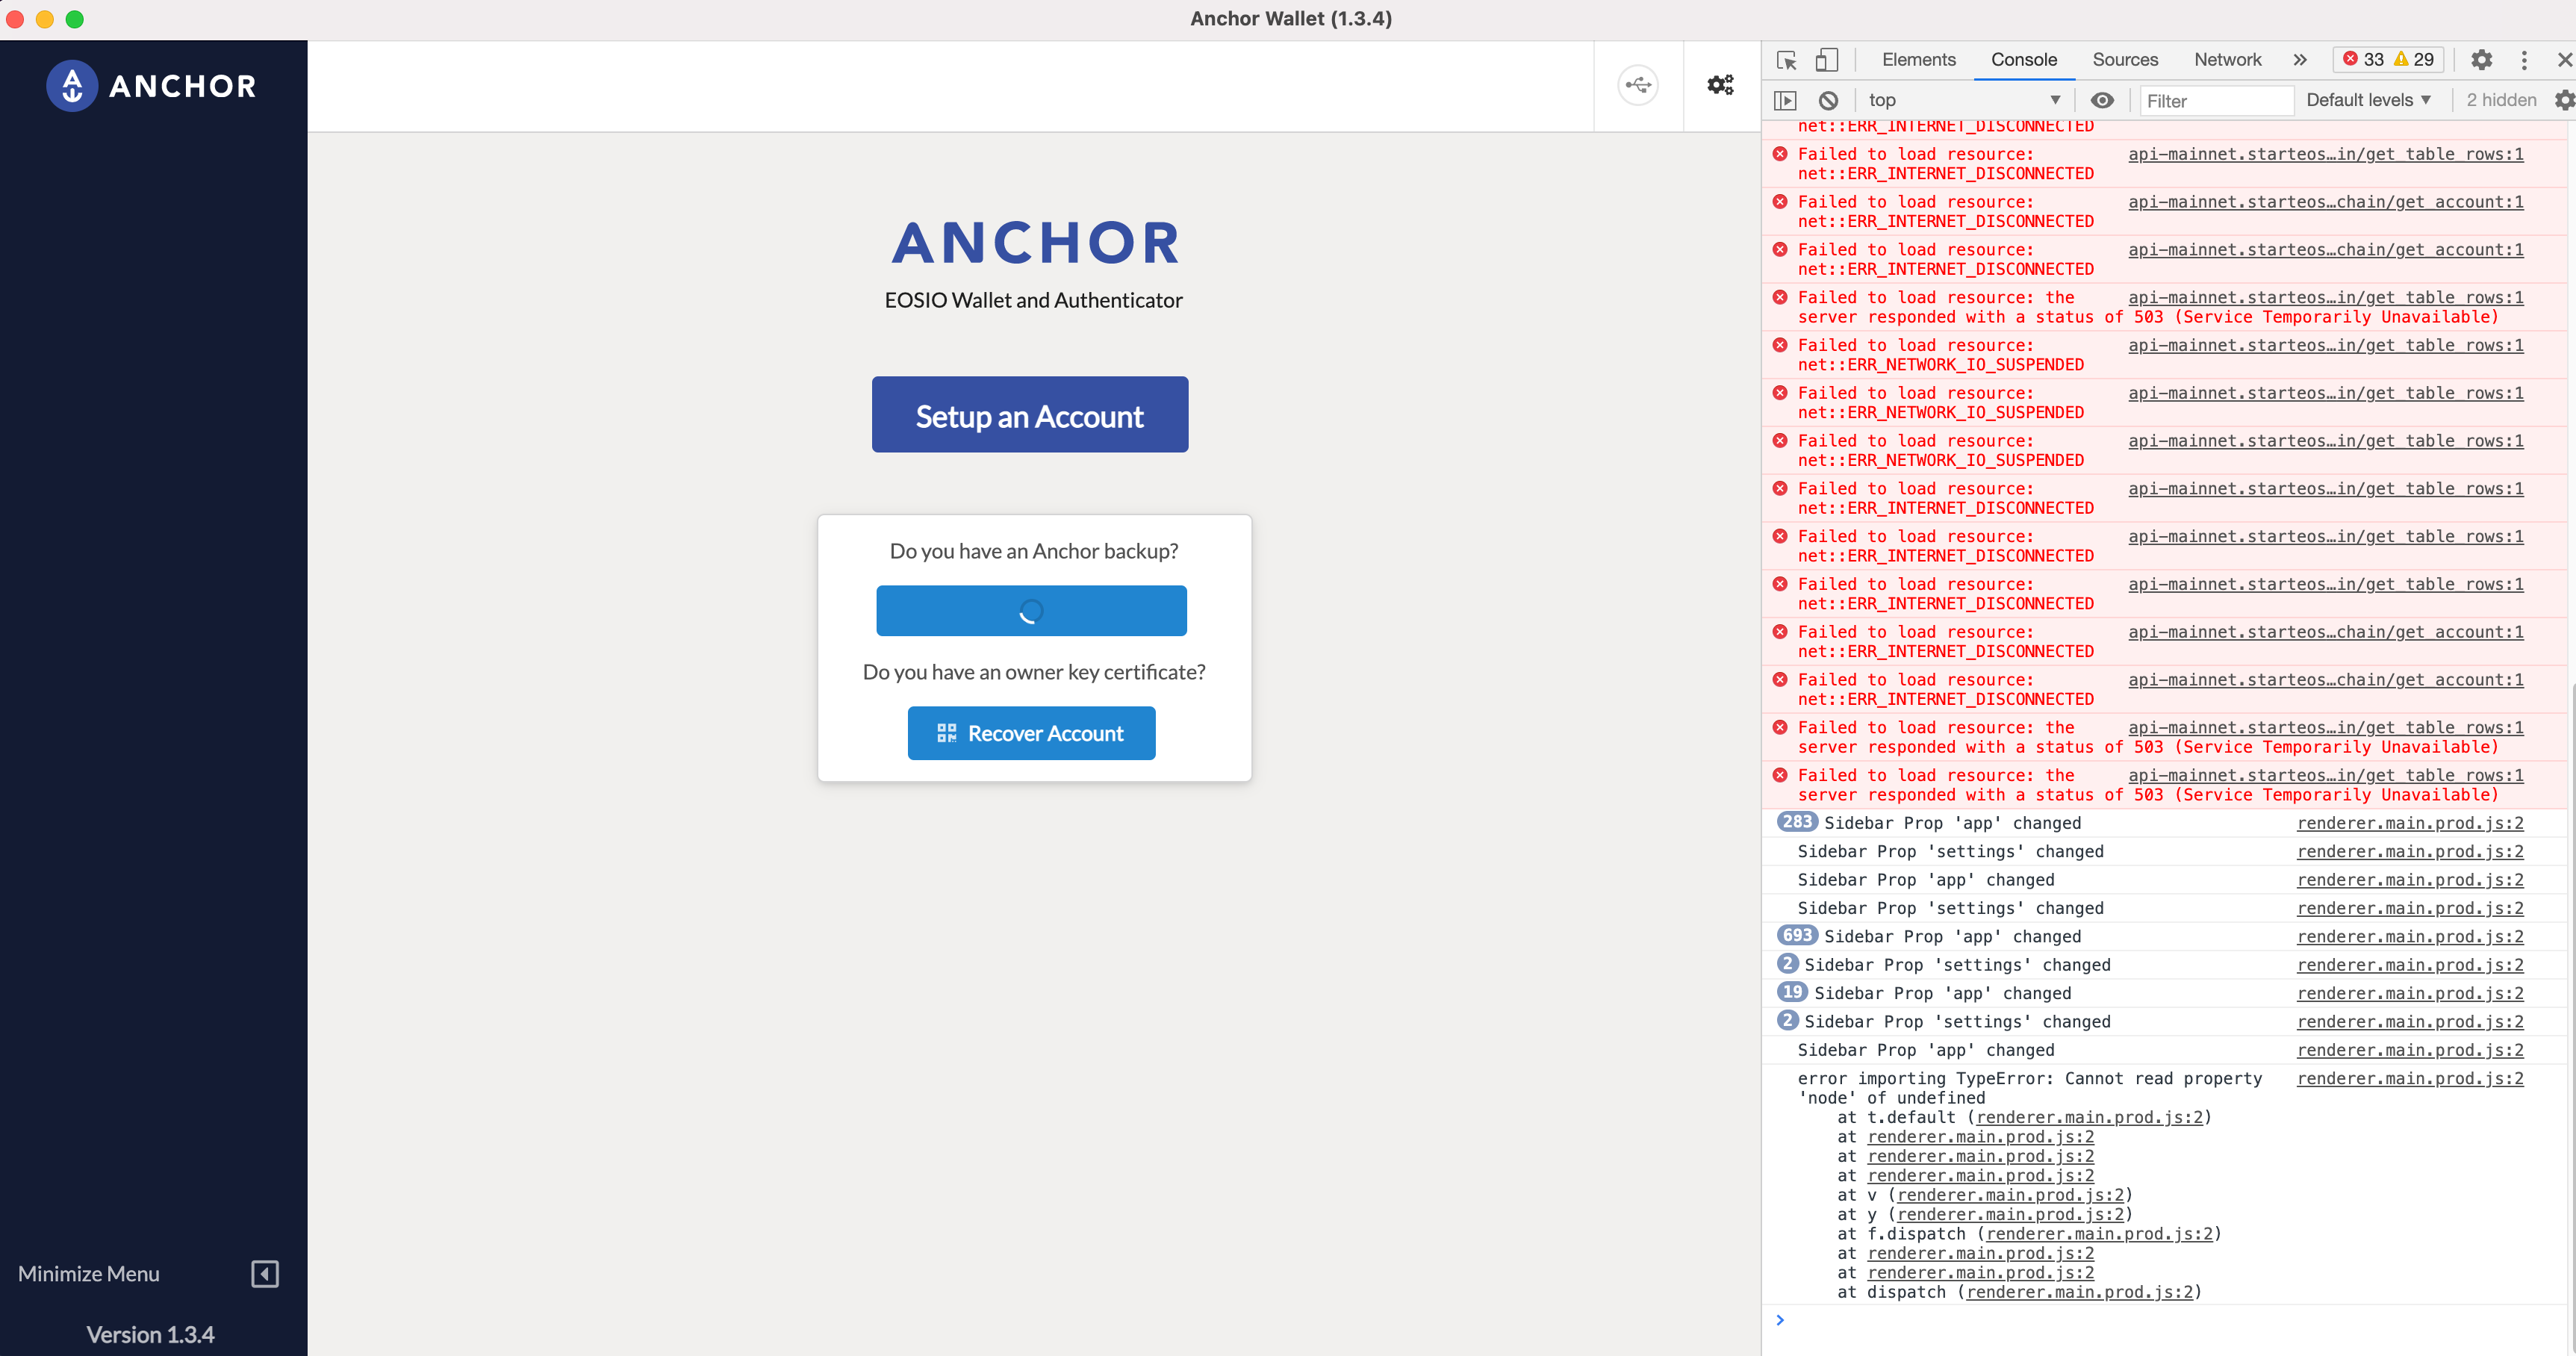Expand the hidden tabs chevron in DevTools
The height and width of the screenshot is (1356, 2576).
(x=2300, y=60)
